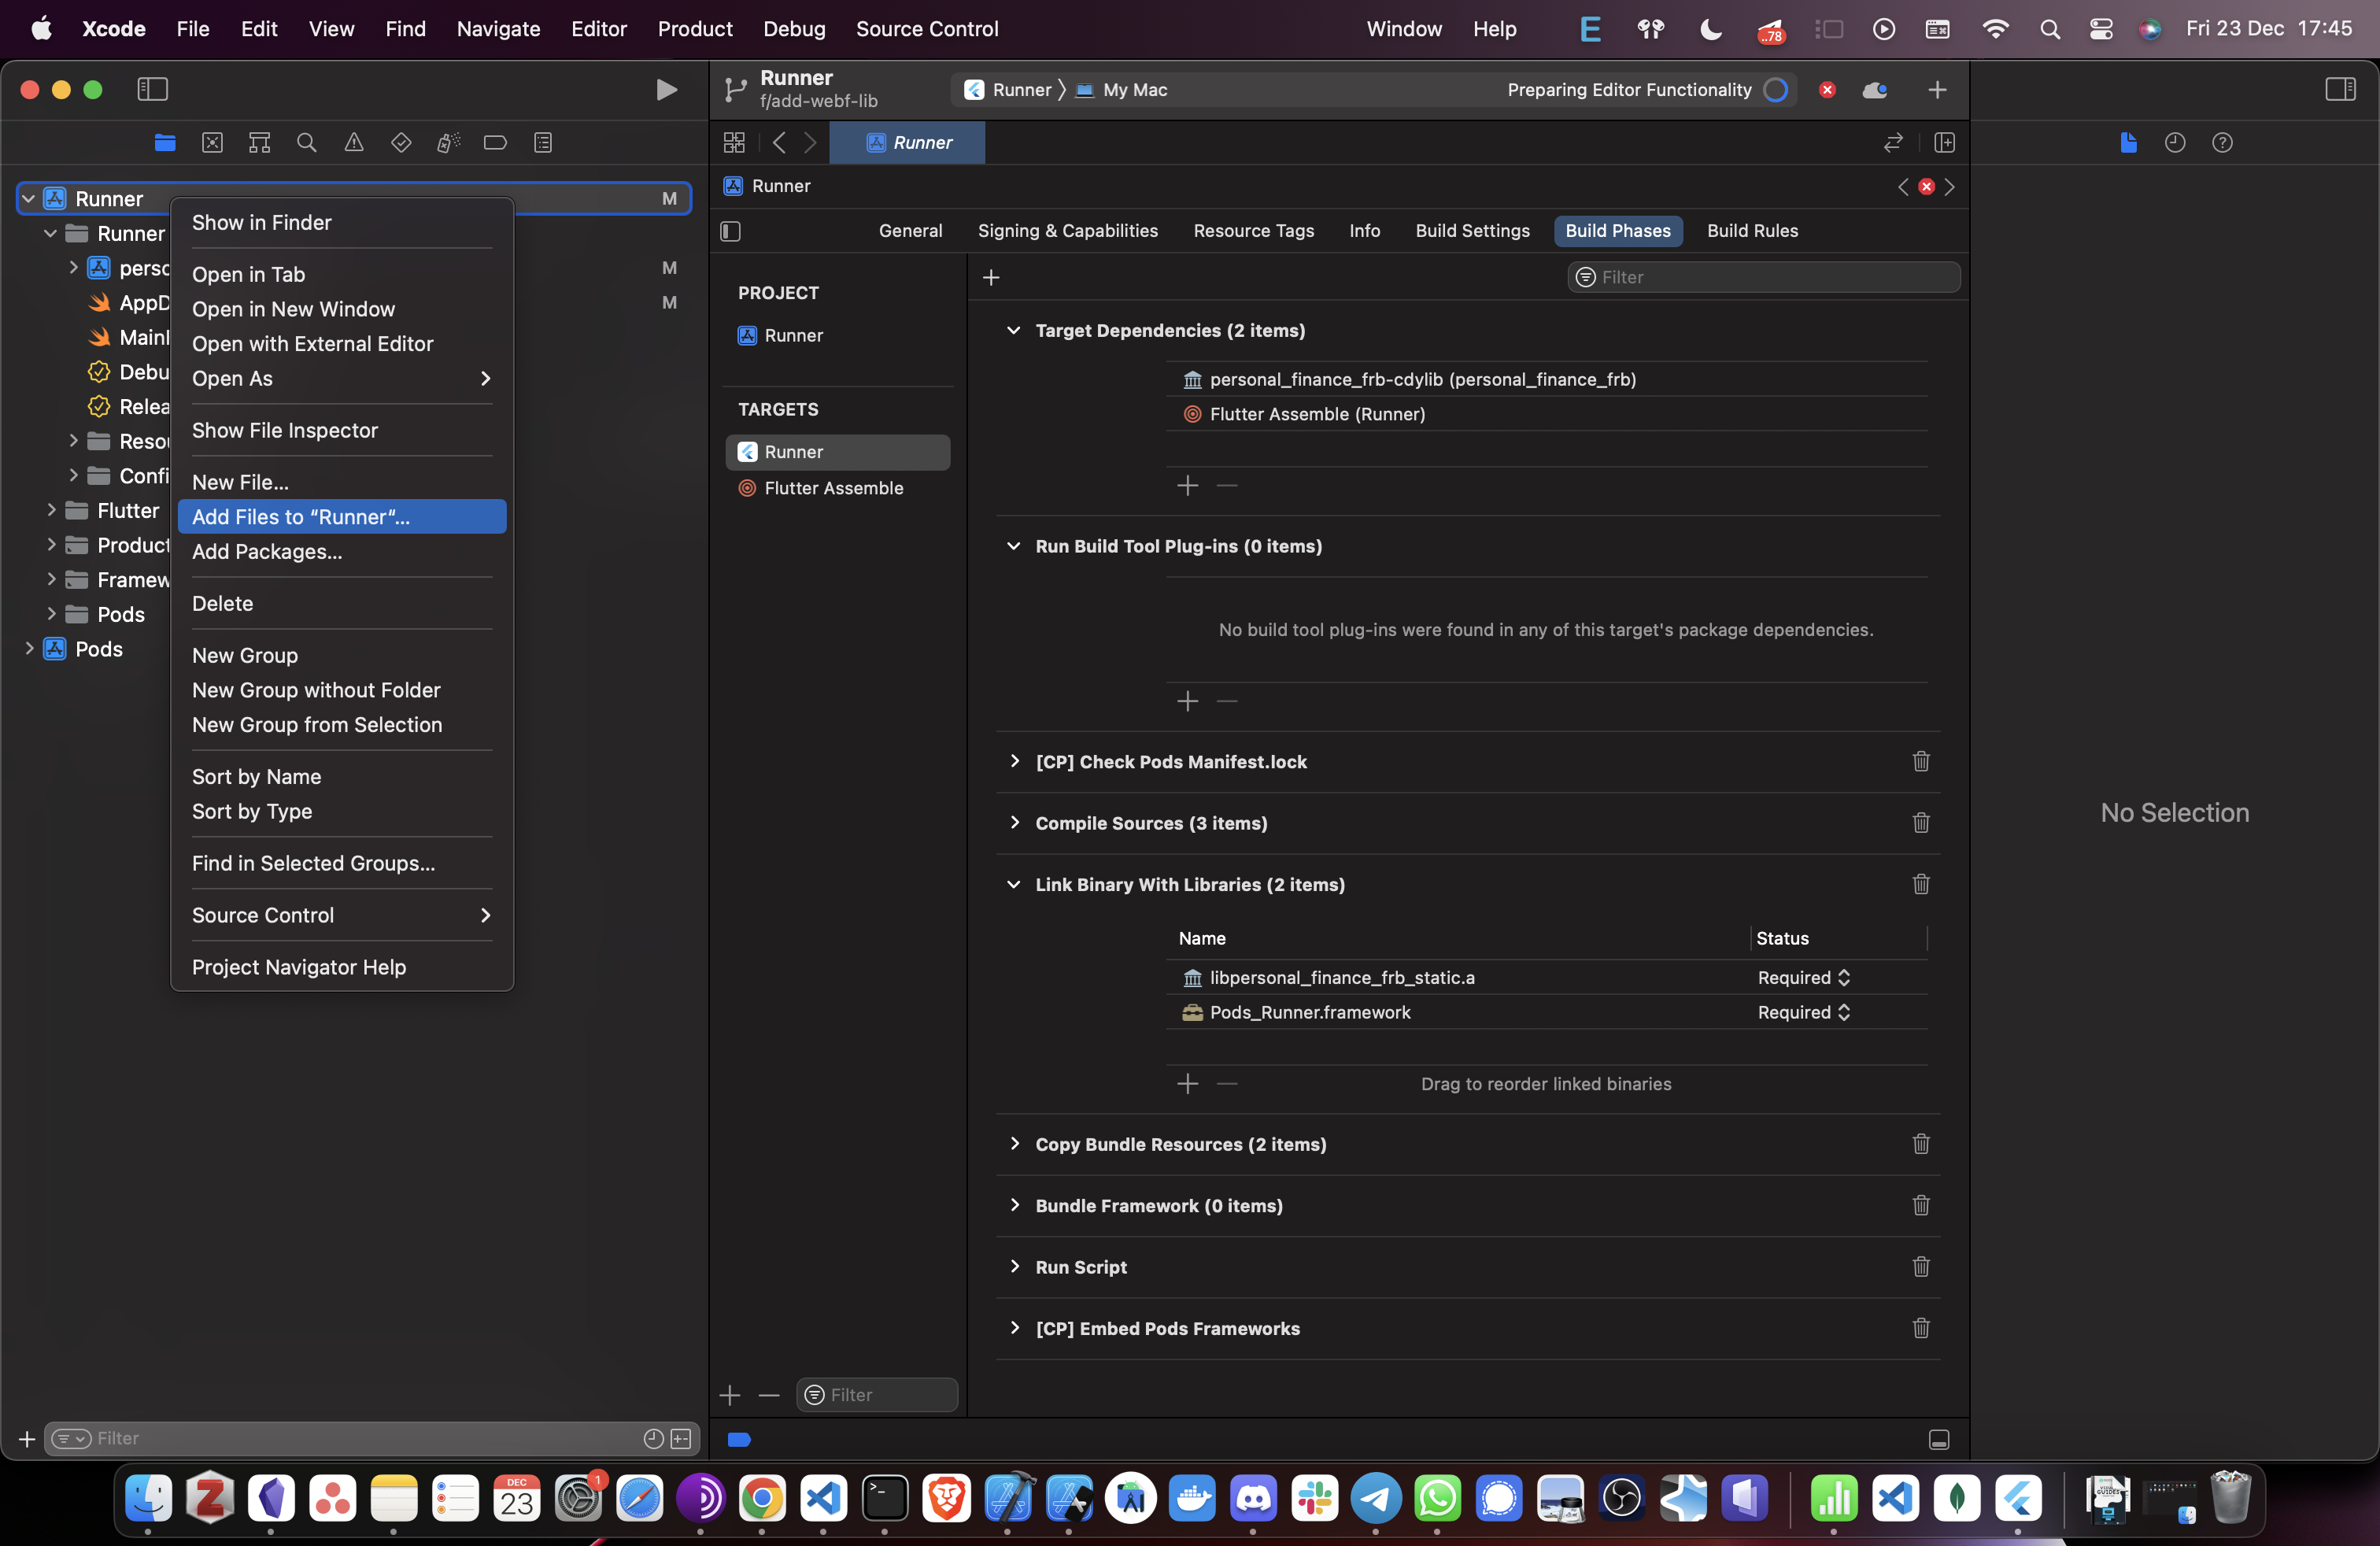Image resolution: width=2380 pixels, height=1546 pixels.
Task: Hide the project and targets list sidebar
Action: tap(731, 231)
